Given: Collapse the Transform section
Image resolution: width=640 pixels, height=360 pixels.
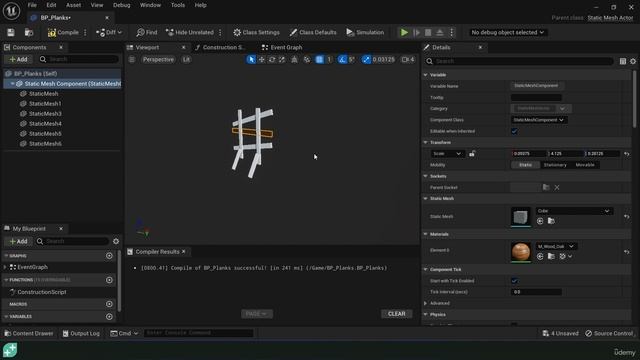Looking at the screenshot, I should pyautogui.click(x=425, y=142).
